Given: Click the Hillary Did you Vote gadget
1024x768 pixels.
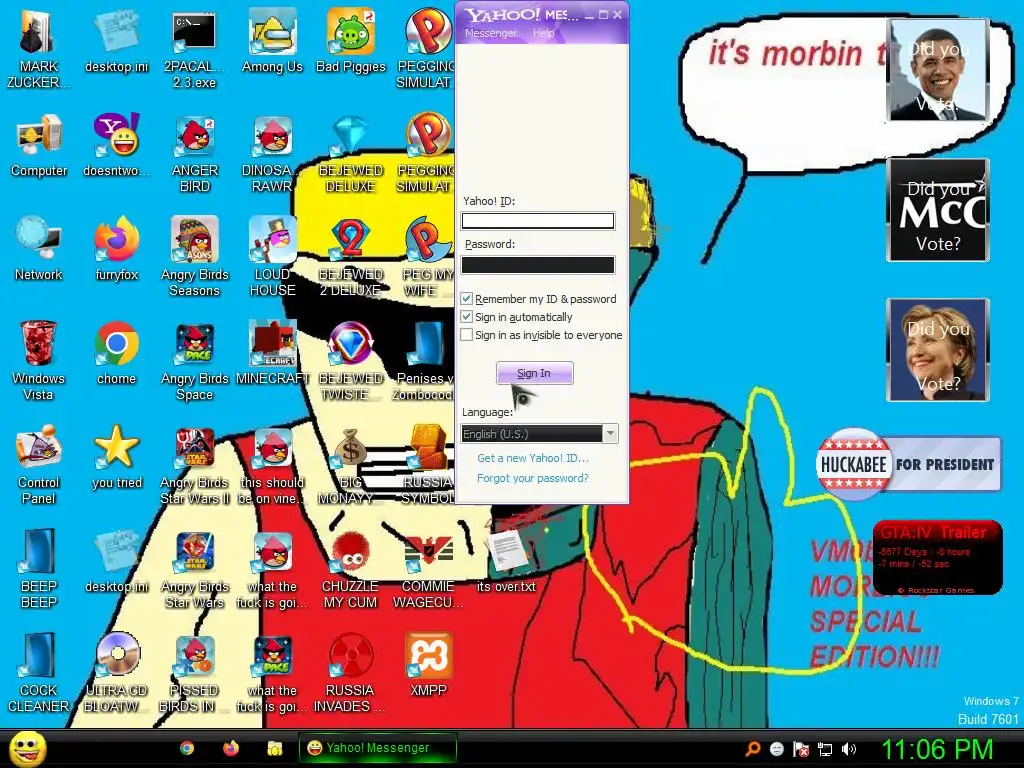Looking at the screenshot, I should (x=938, y=350).
